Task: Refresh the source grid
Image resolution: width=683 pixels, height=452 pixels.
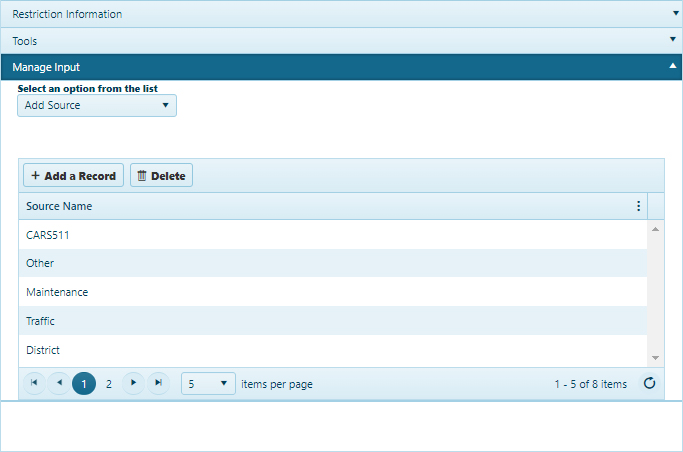Action: point(649,383)
